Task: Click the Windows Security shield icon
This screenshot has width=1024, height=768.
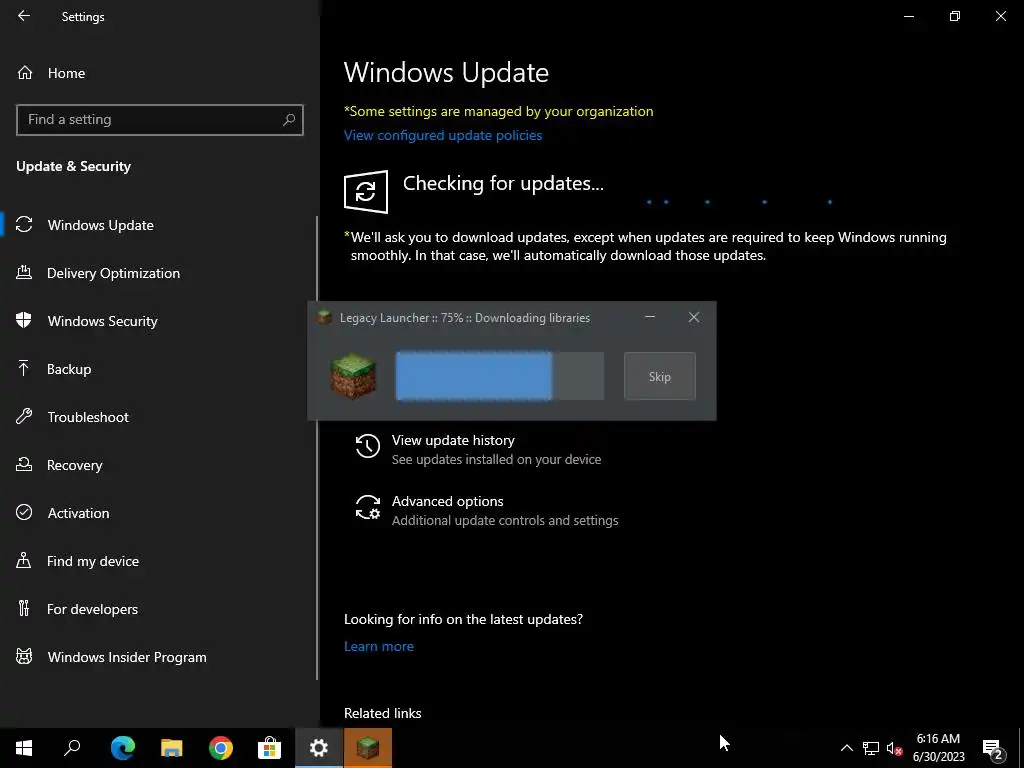Action: tap(24, 321)
